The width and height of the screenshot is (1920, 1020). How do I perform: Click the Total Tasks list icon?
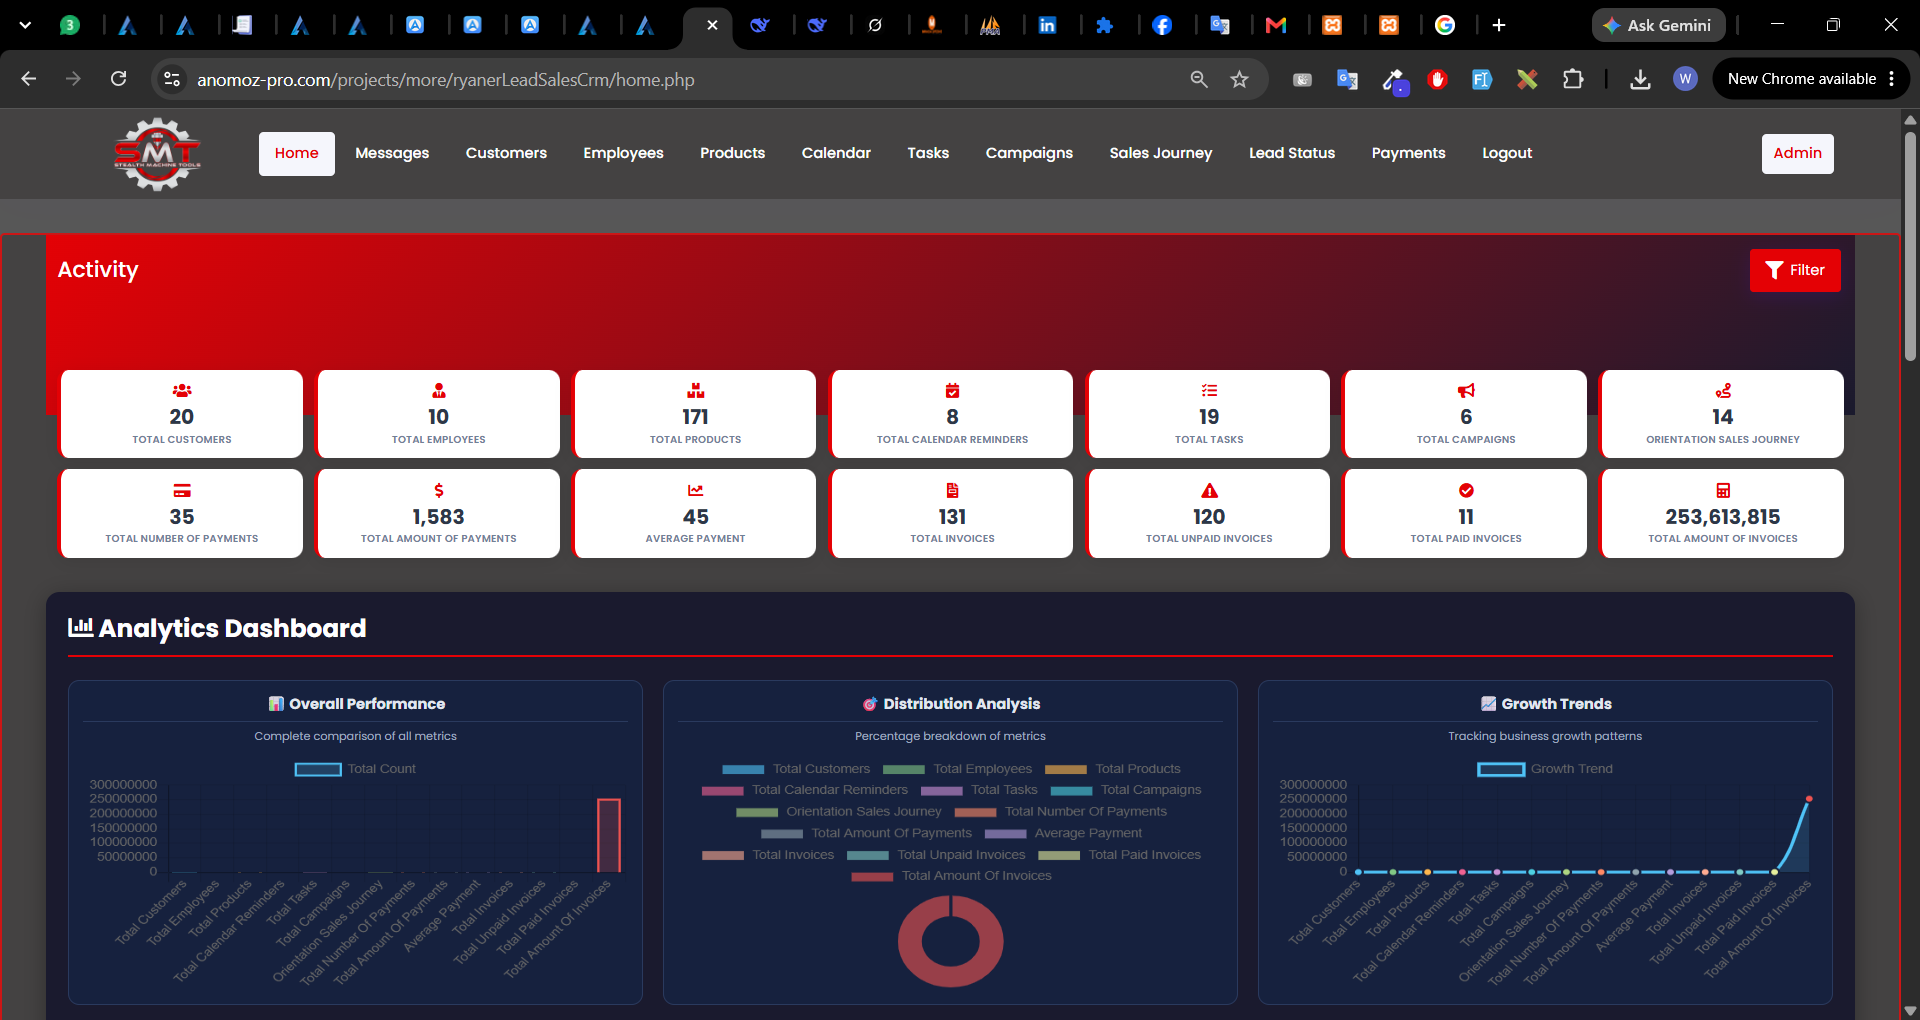pos(1209,391)
